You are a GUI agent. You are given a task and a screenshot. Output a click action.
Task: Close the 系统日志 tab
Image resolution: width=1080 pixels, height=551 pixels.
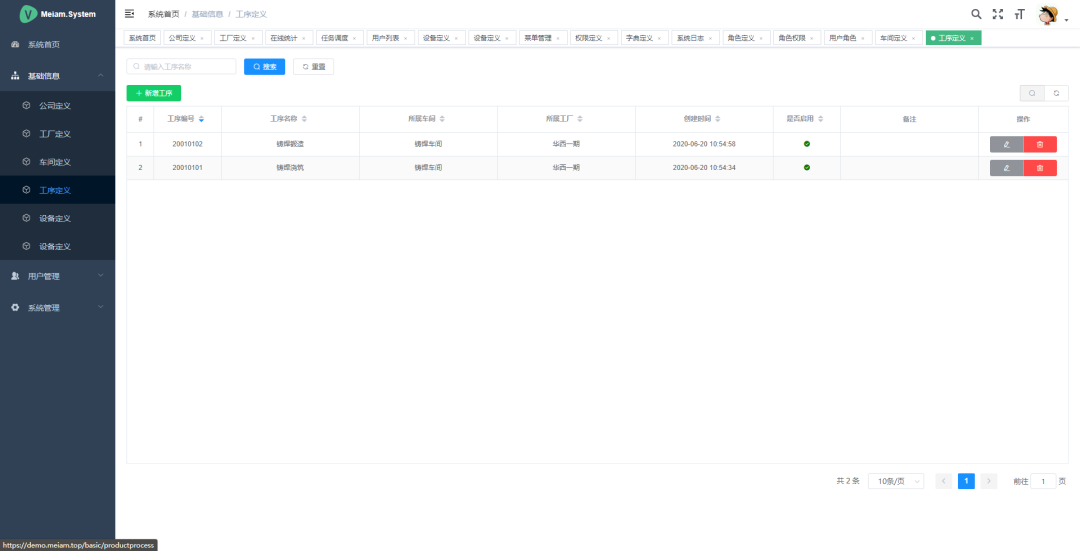[710, 39]
